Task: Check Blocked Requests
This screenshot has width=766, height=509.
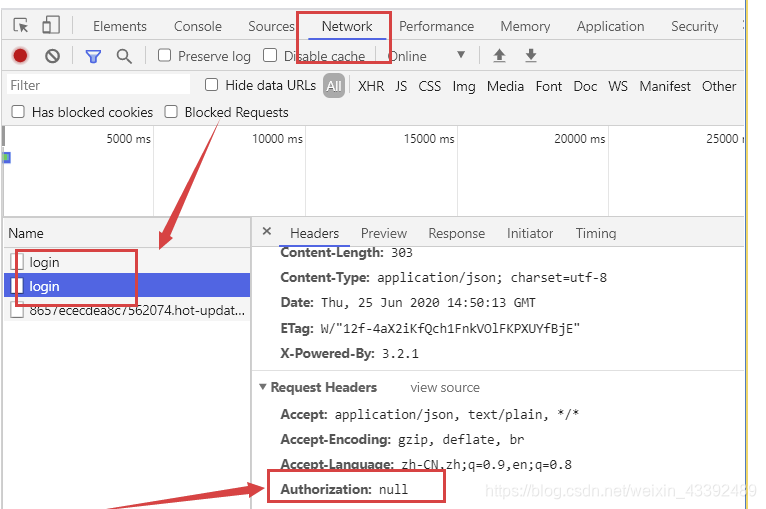Action: [x=171, y=112]
